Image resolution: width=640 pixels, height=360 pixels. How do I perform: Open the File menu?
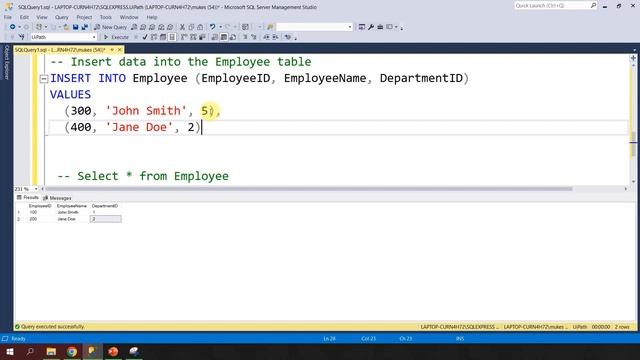[x=8, y=17]
